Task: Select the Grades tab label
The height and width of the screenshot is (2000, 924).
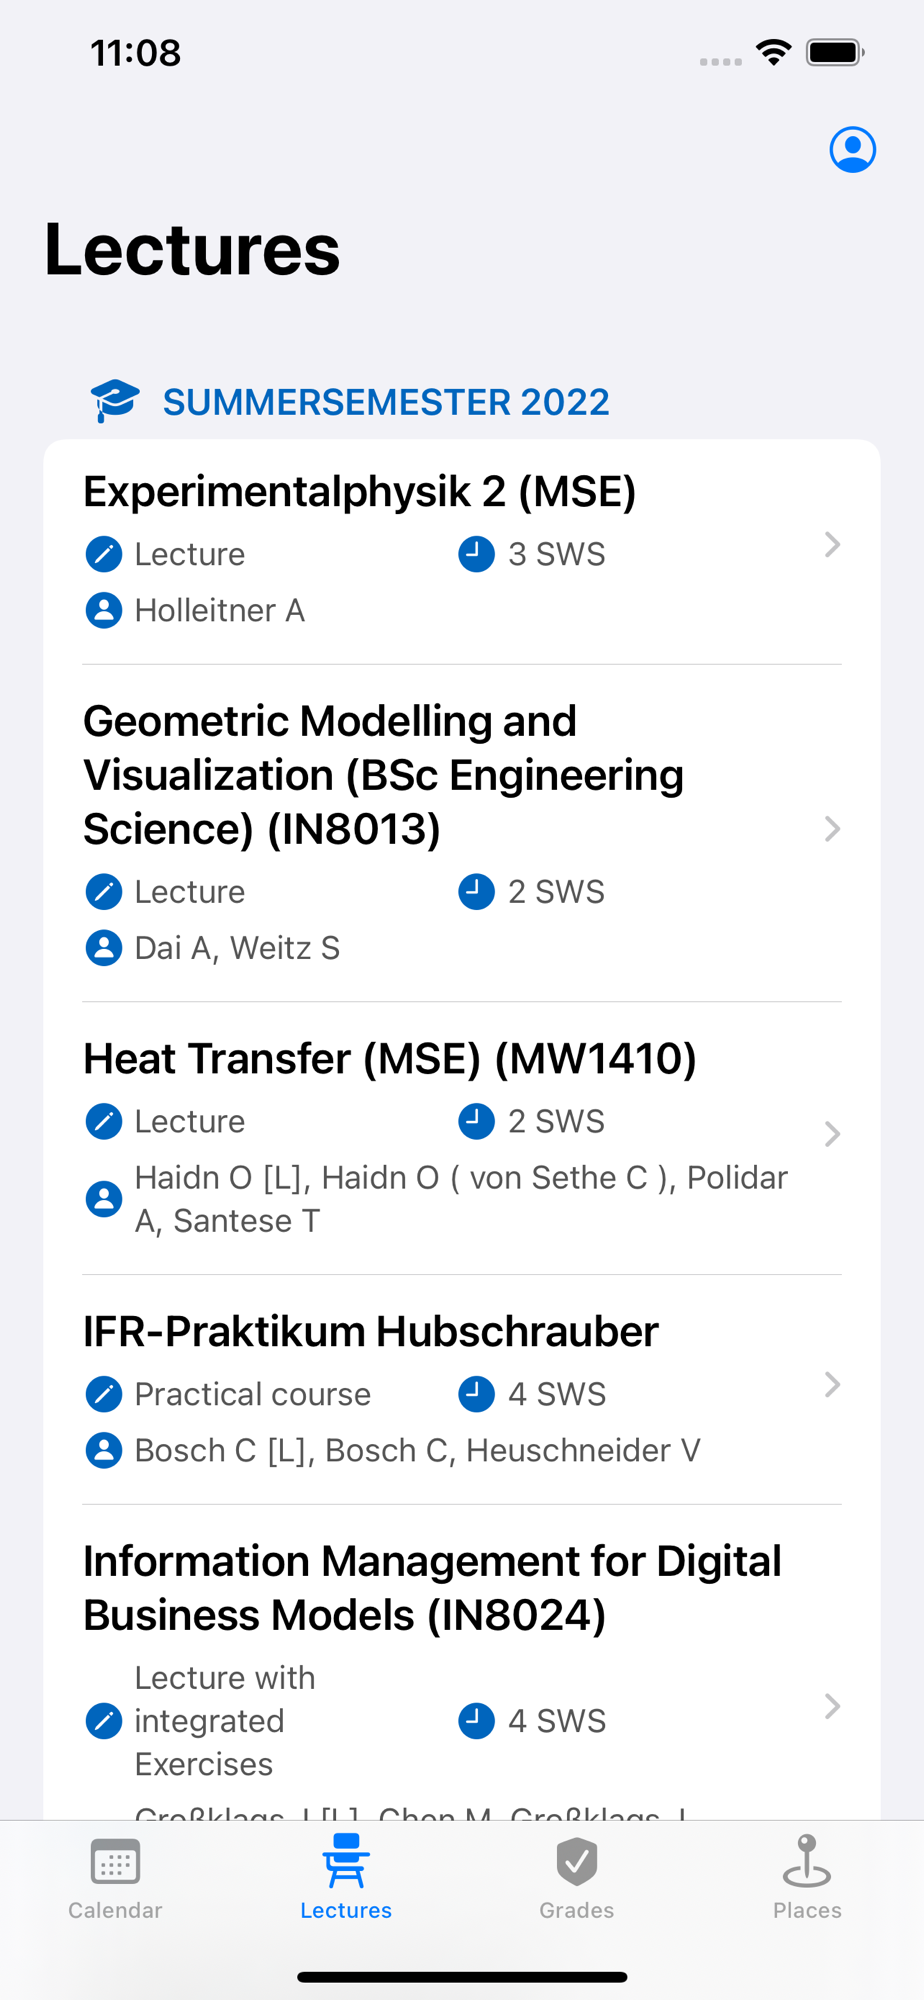Action: coord(577,1910)
